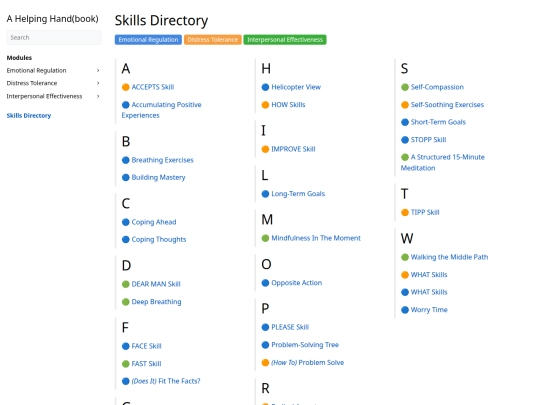Open Distress Tolerance in sidebar modules
The width and height of the screenshot is (540, 405).
[x=32, y=83]
